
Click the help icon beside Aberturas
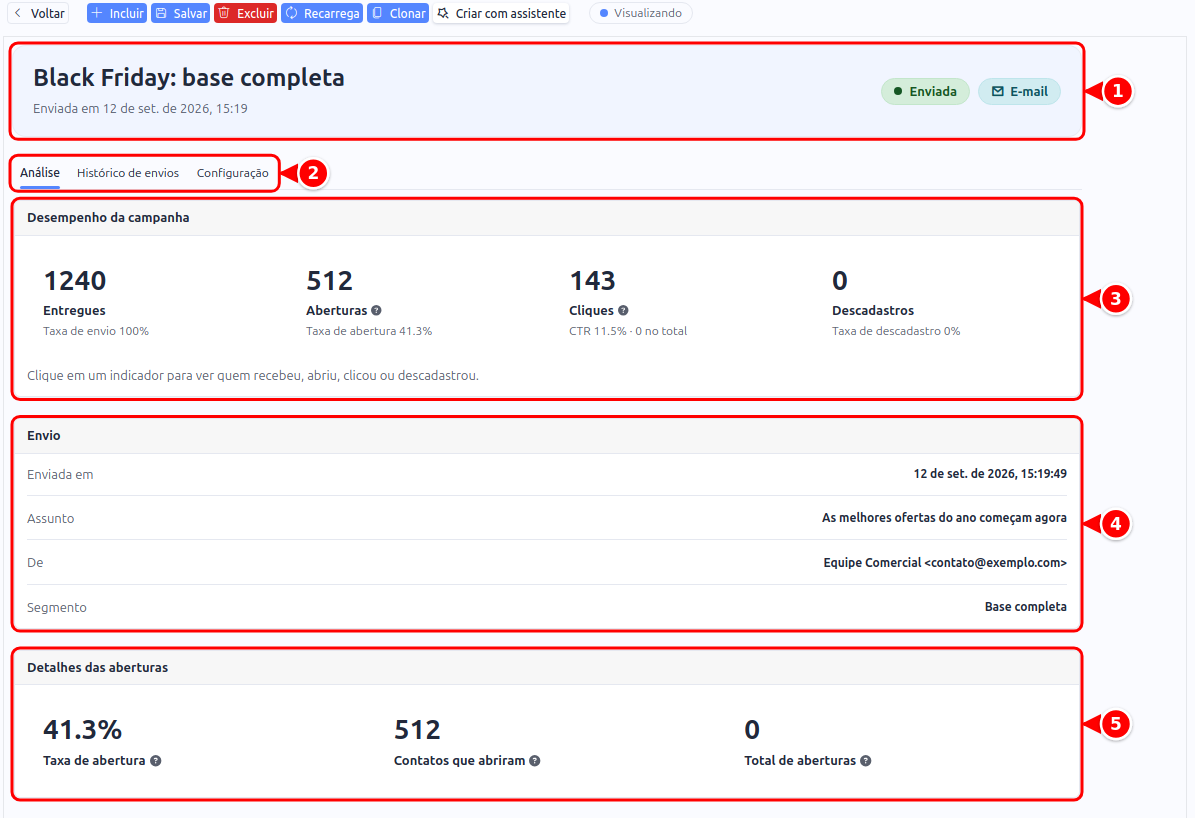(376, 310)
